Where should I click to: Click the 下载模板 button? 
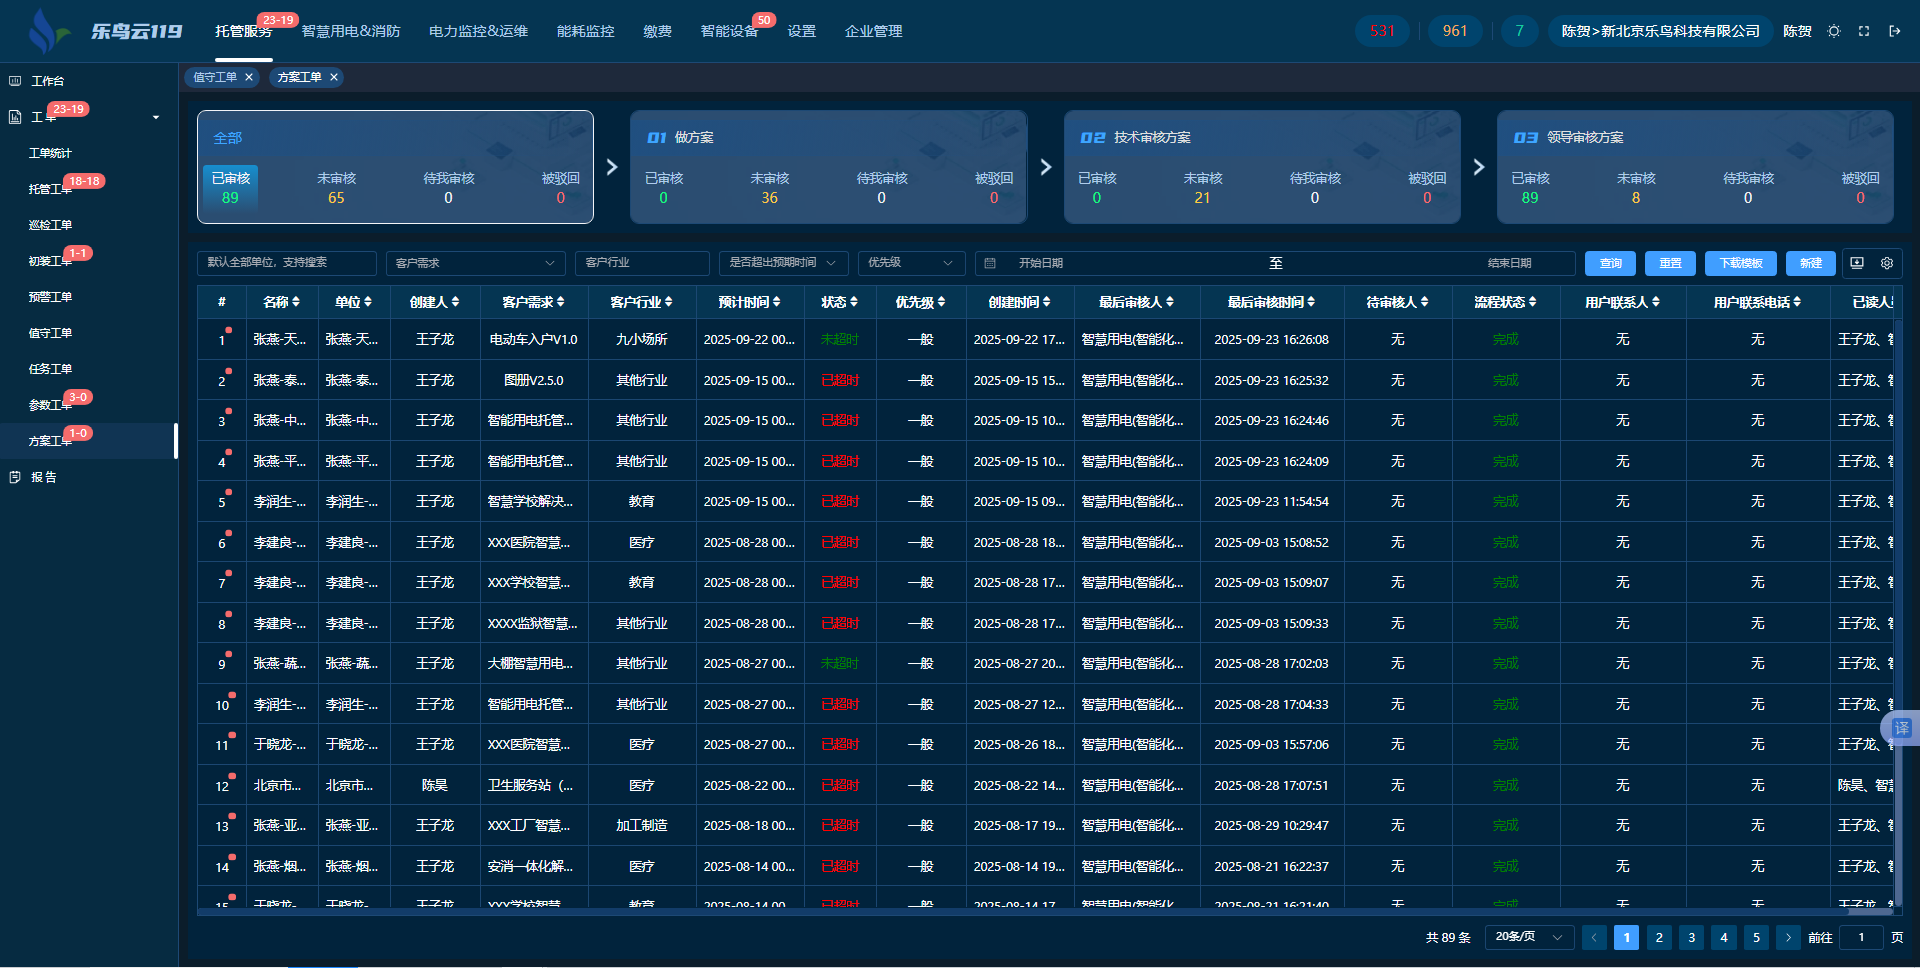[1740, 263]
